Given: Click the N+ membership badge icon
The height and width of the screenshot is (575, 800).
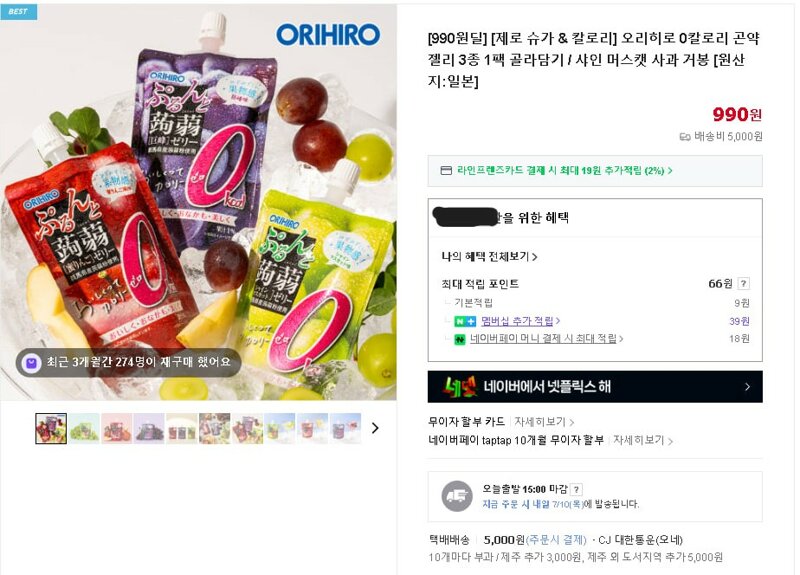Looking at the screenshot, I should point(465,321).
